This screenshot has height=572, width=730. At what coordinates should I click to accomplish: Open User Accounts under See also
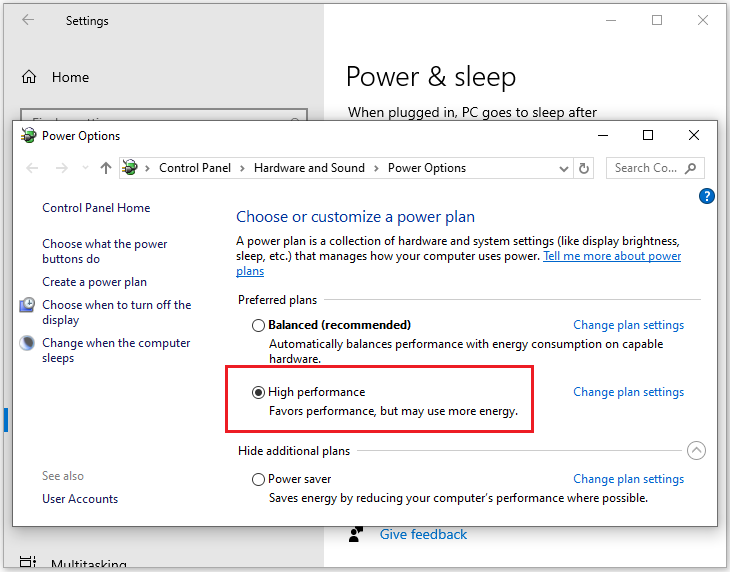(80, 499)
